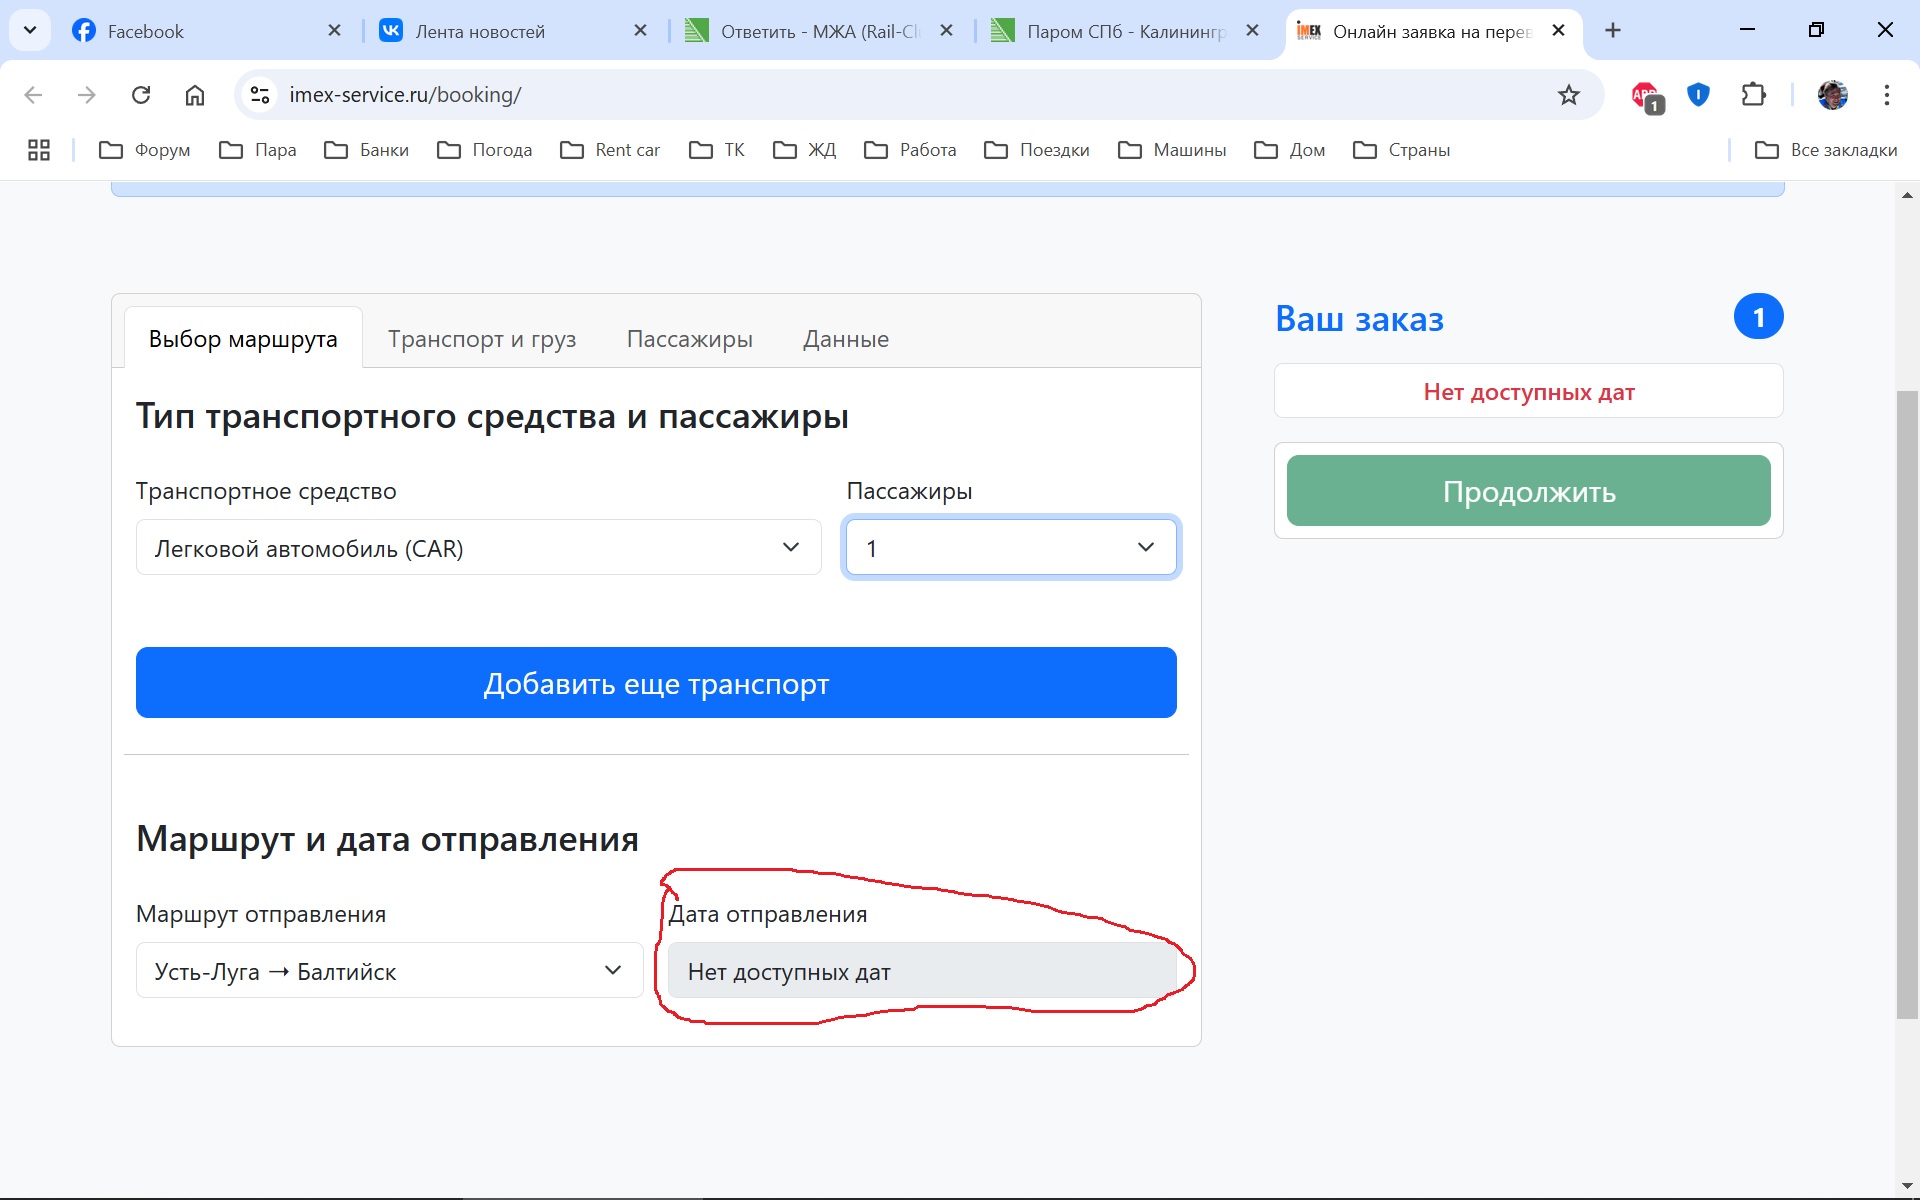Open the AdBlock extension icon

coord(1645,96)
